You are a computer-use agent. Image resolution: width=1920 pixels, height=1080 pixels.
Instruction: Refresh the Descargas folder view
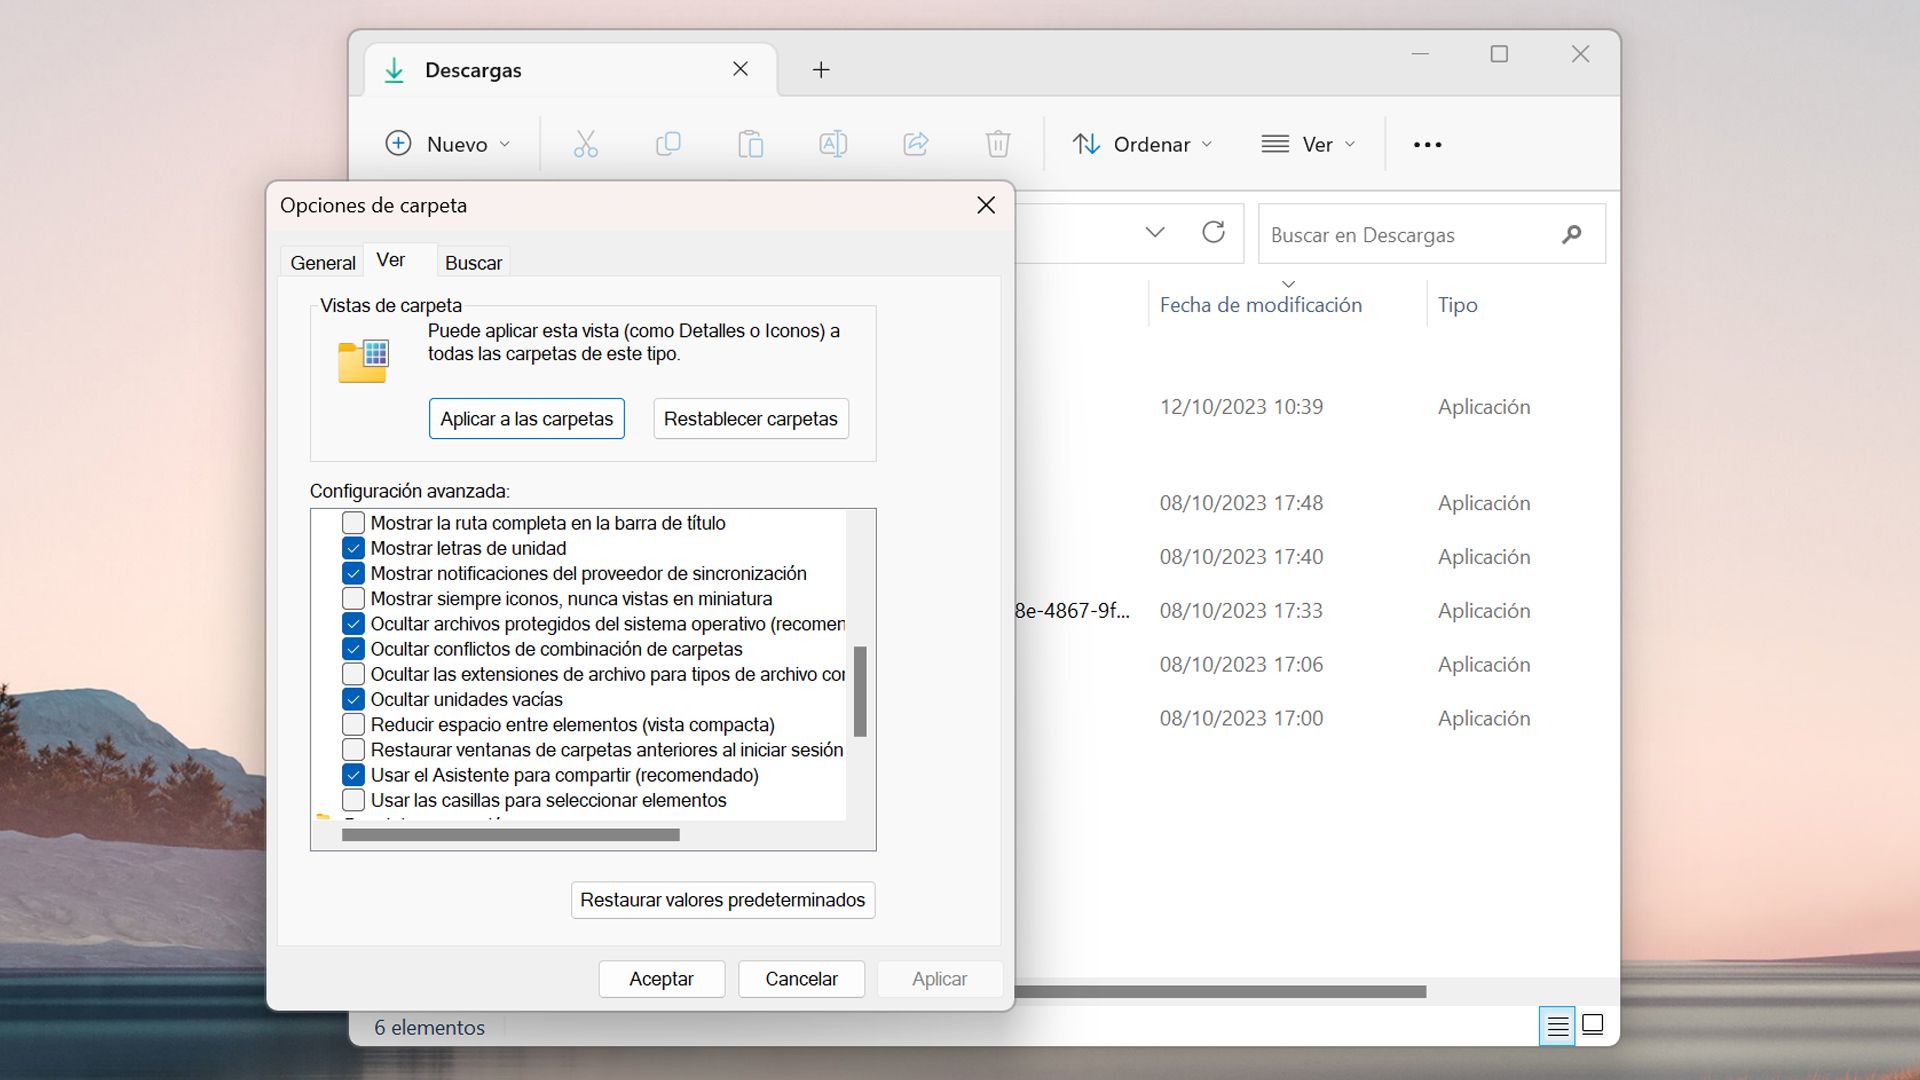click(1214, 232)
